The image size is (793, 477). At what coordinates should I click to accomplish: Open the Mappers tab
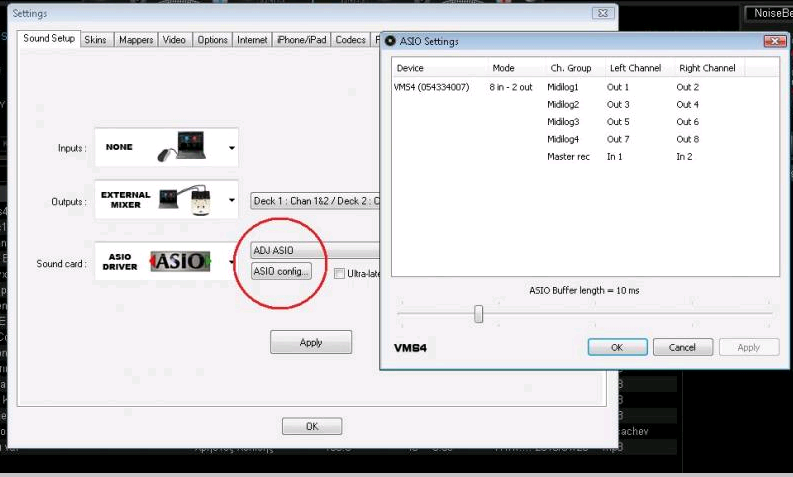coord(135,40)
